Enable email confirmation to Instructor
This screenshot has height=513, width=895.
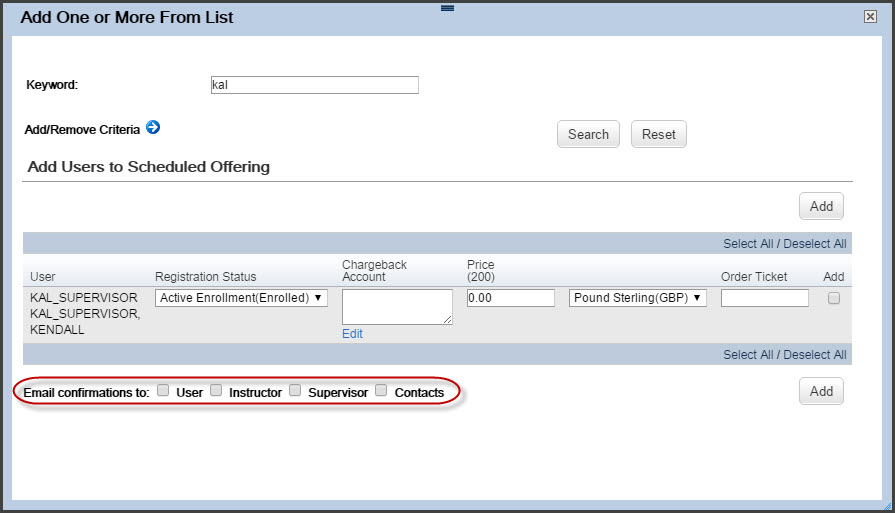[216, 390]
